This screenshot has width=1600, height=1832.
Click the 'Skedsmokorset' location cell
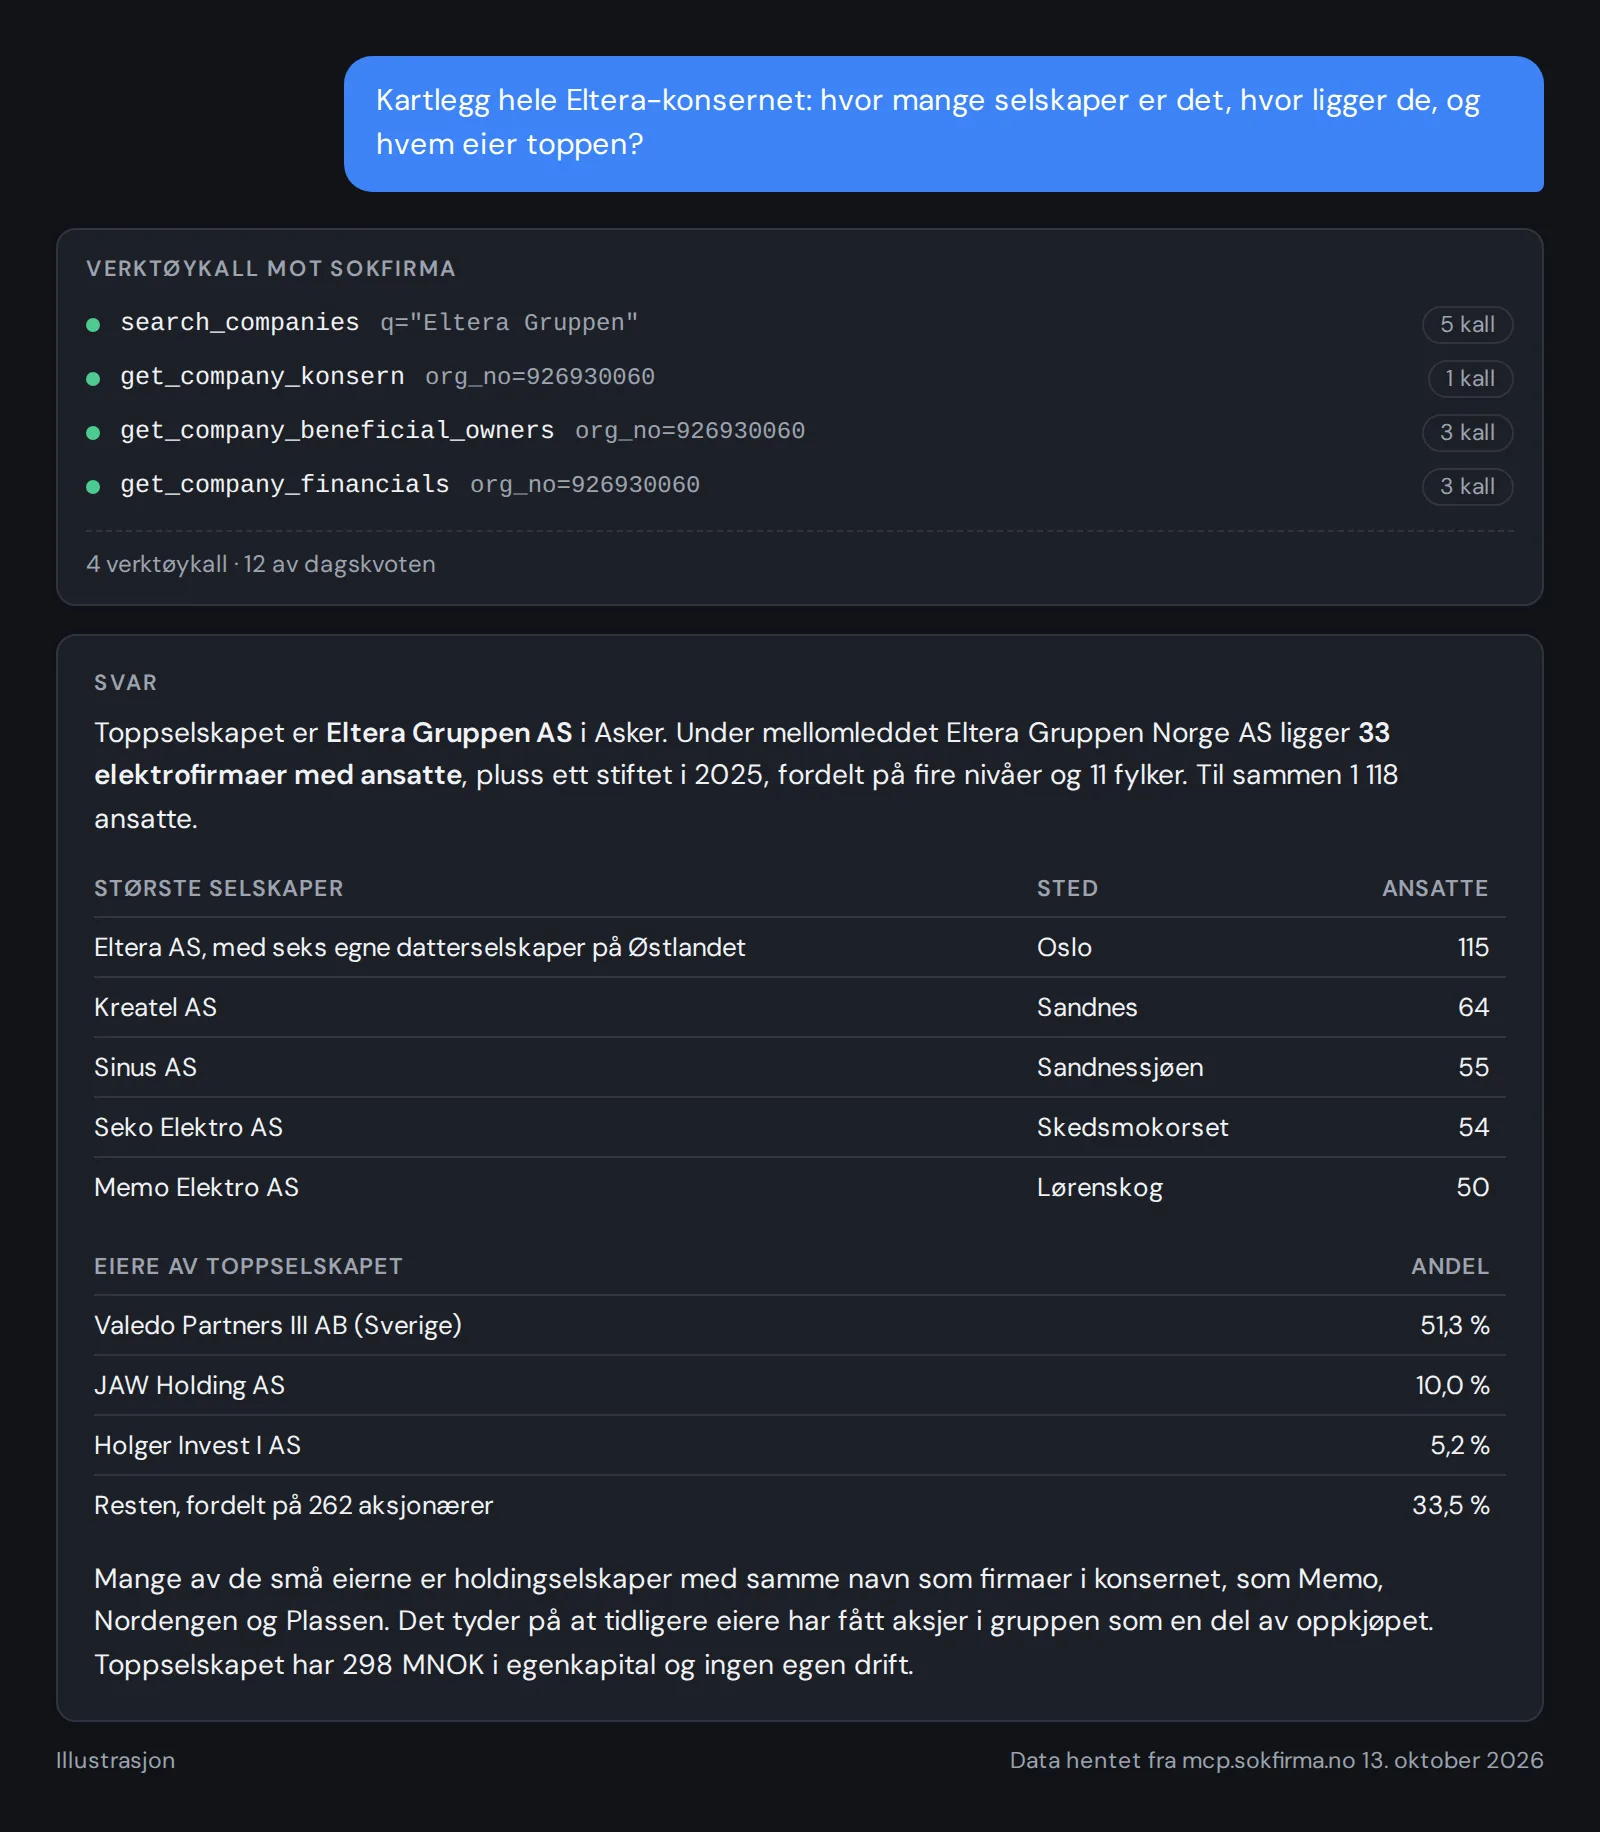(x=1132, y=1127)
